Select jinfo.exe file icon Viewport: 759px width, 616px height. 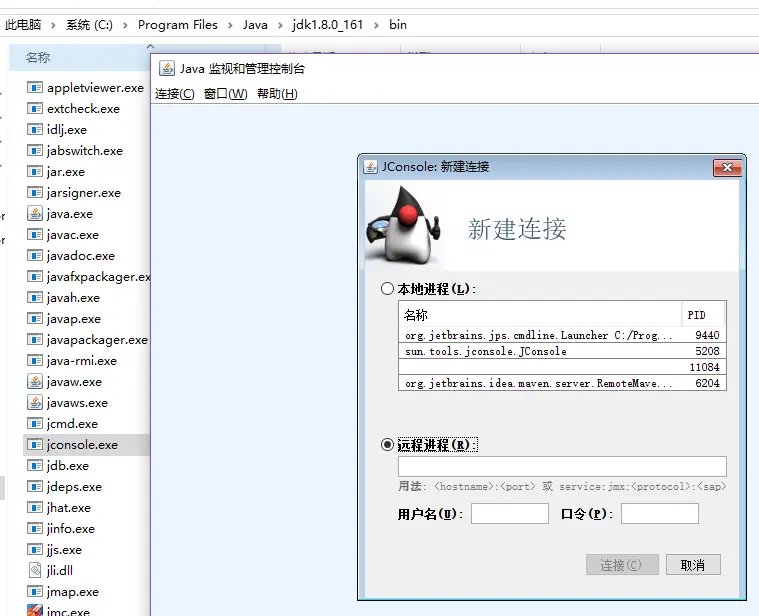pyautogui.click(x=35, y=528)
